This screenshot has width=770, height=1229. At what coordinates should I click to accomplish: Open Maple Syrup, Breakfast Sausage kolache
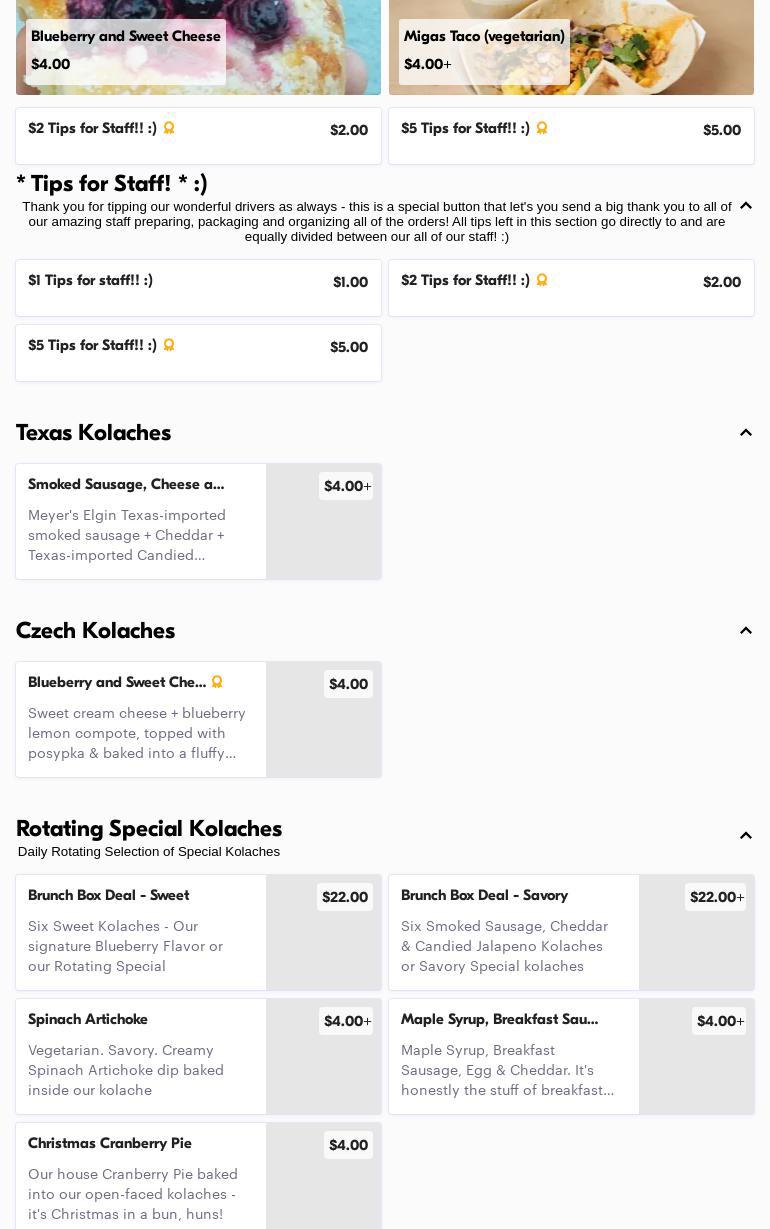(571, 1056)
